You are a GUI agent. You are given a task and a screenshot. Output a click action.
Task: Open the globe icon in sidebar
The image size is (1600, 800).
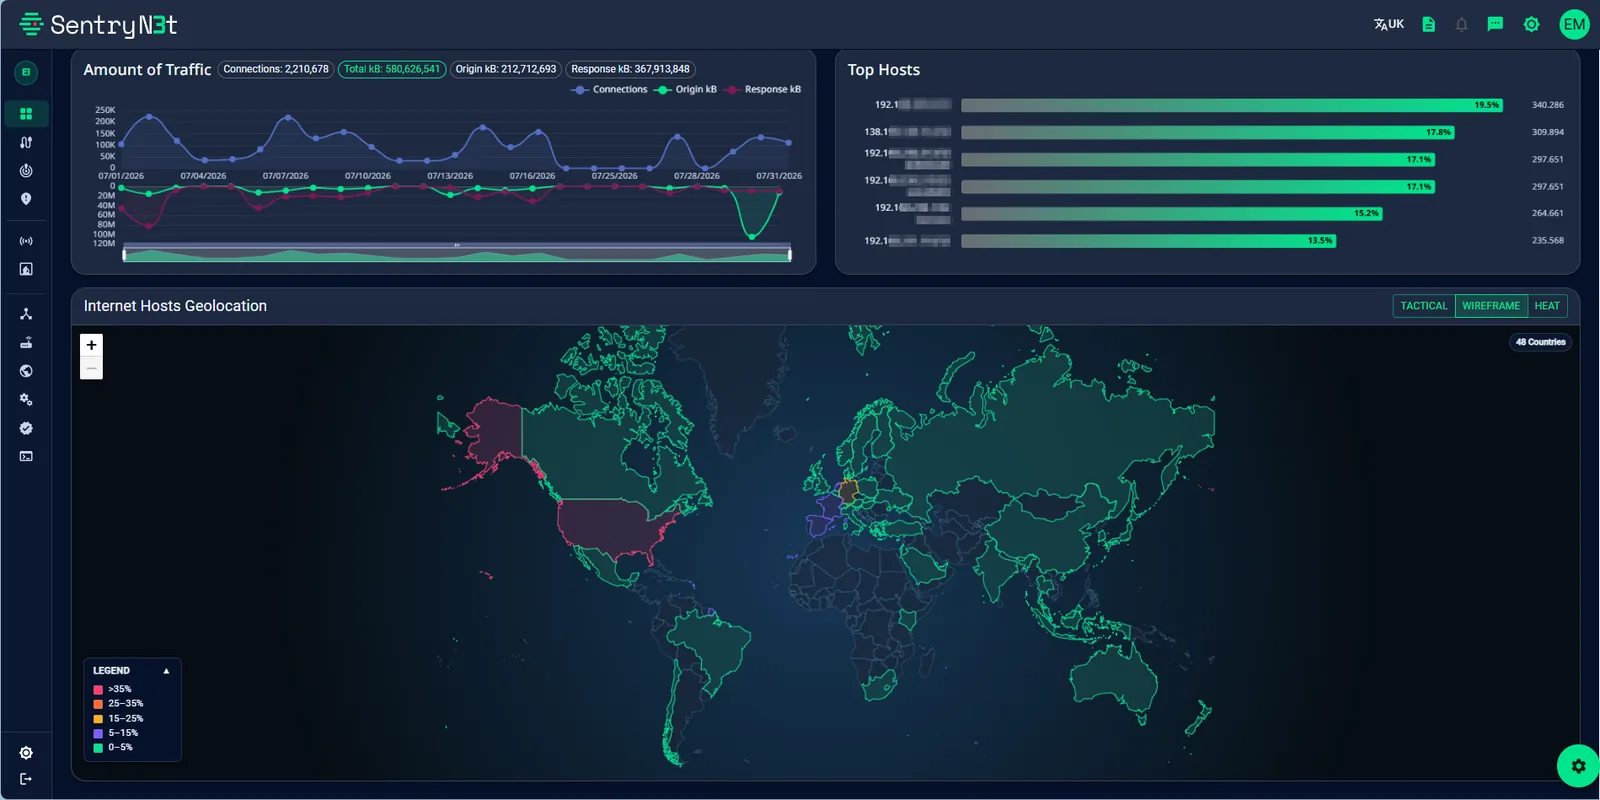pyautogui.click(x=26, y=371)
